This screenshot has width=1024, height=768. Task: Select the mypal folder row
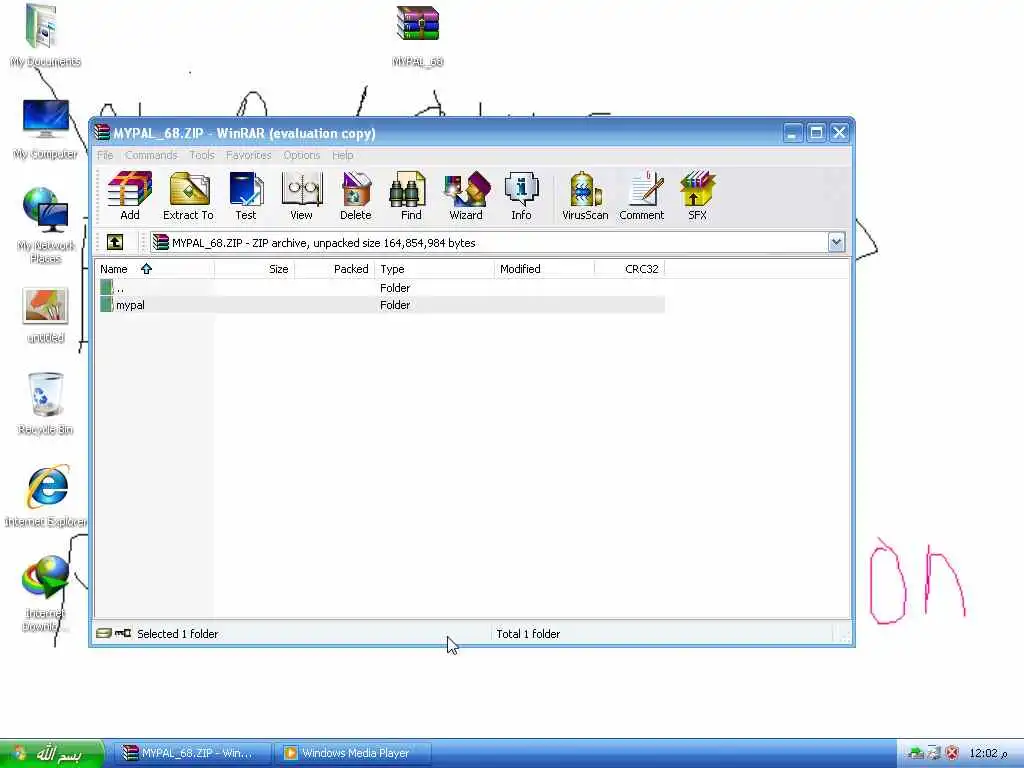[x=381, y=305]
